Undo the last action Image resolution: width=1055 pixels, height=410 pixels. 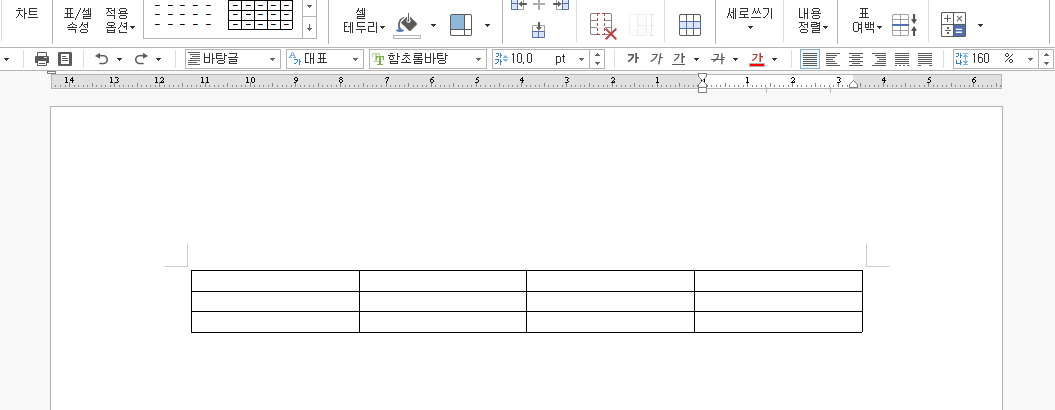coord(102,59)
